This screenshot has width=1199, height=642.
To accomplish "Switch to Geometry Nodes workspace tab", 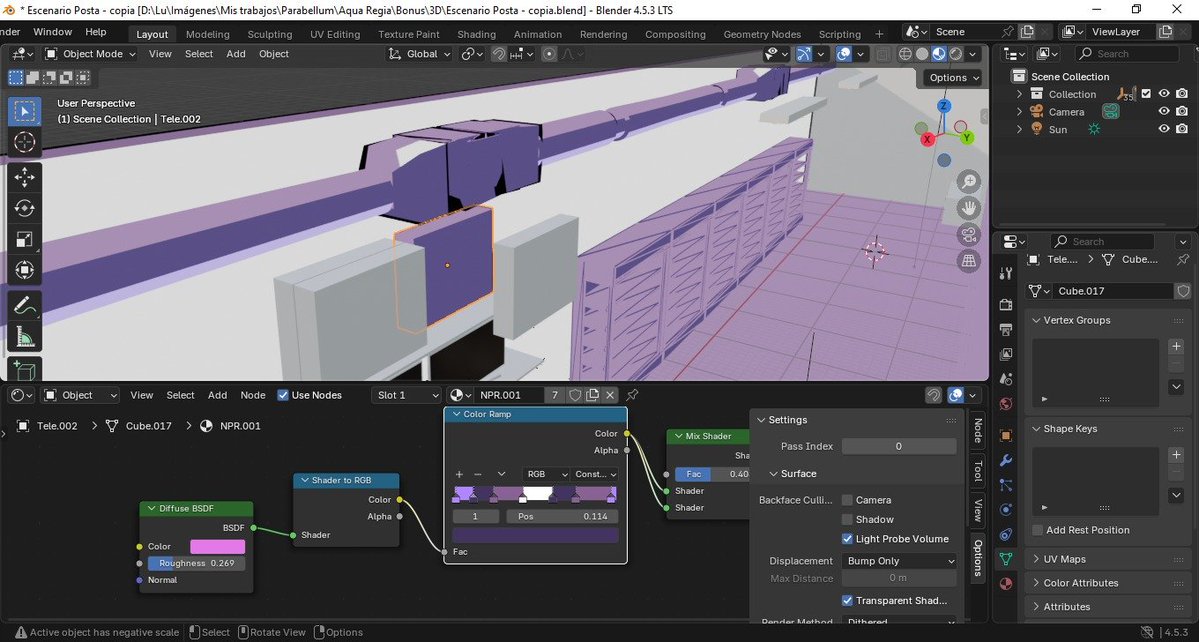I will click(x=762, y=34).
